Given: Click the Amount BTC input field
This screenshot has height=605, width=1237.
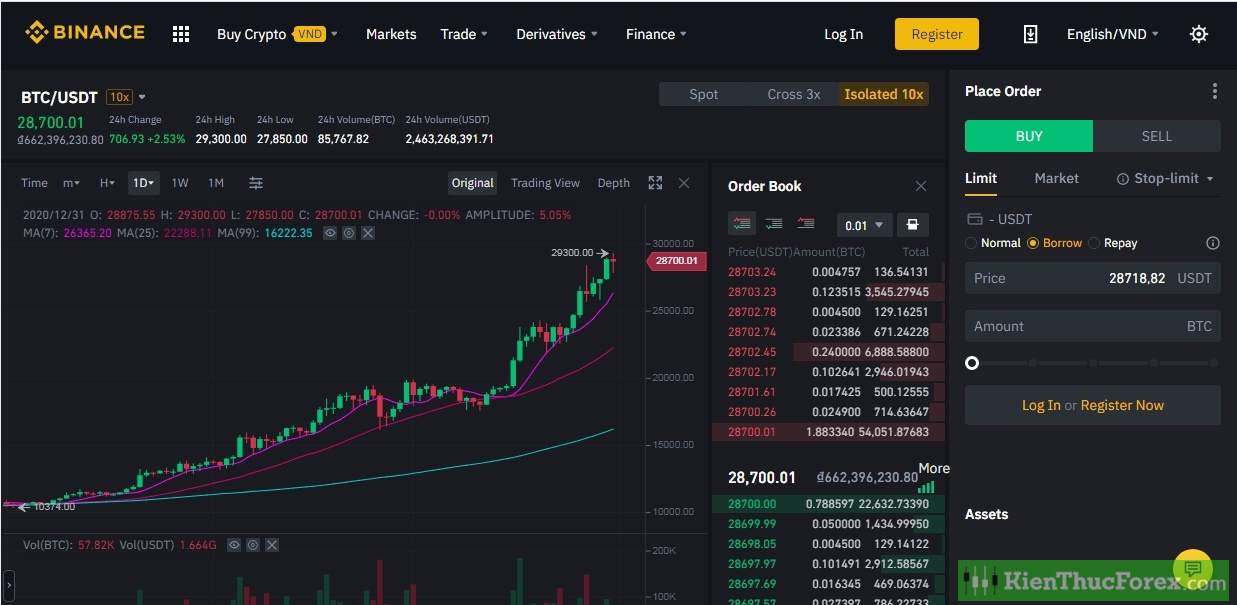Looking at the screenshot, I should [x=1093, y=326].
